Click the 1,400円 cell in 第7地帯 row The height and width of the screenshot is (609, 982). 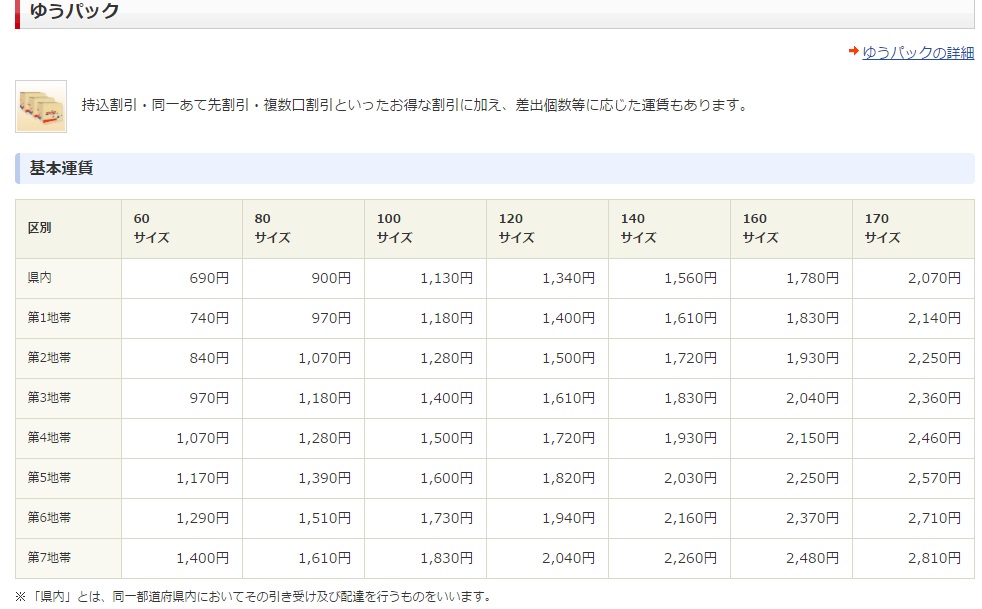coord(182,558)
